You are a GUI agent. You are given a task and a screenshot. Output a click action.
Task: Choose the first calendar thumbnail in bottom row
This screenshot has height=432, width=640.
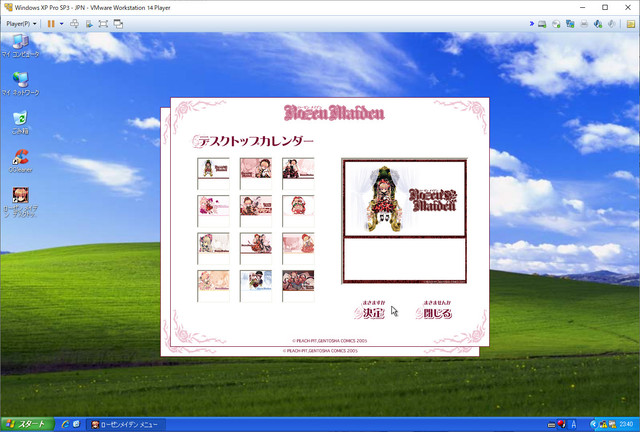coord(213,286)
